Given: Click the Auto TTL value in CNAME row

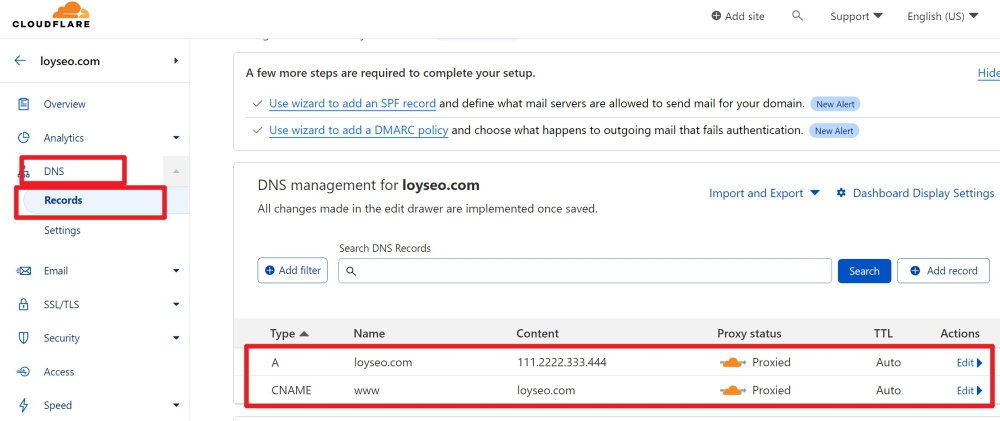Looking at the screenshot, I should [x=888, y=390].
